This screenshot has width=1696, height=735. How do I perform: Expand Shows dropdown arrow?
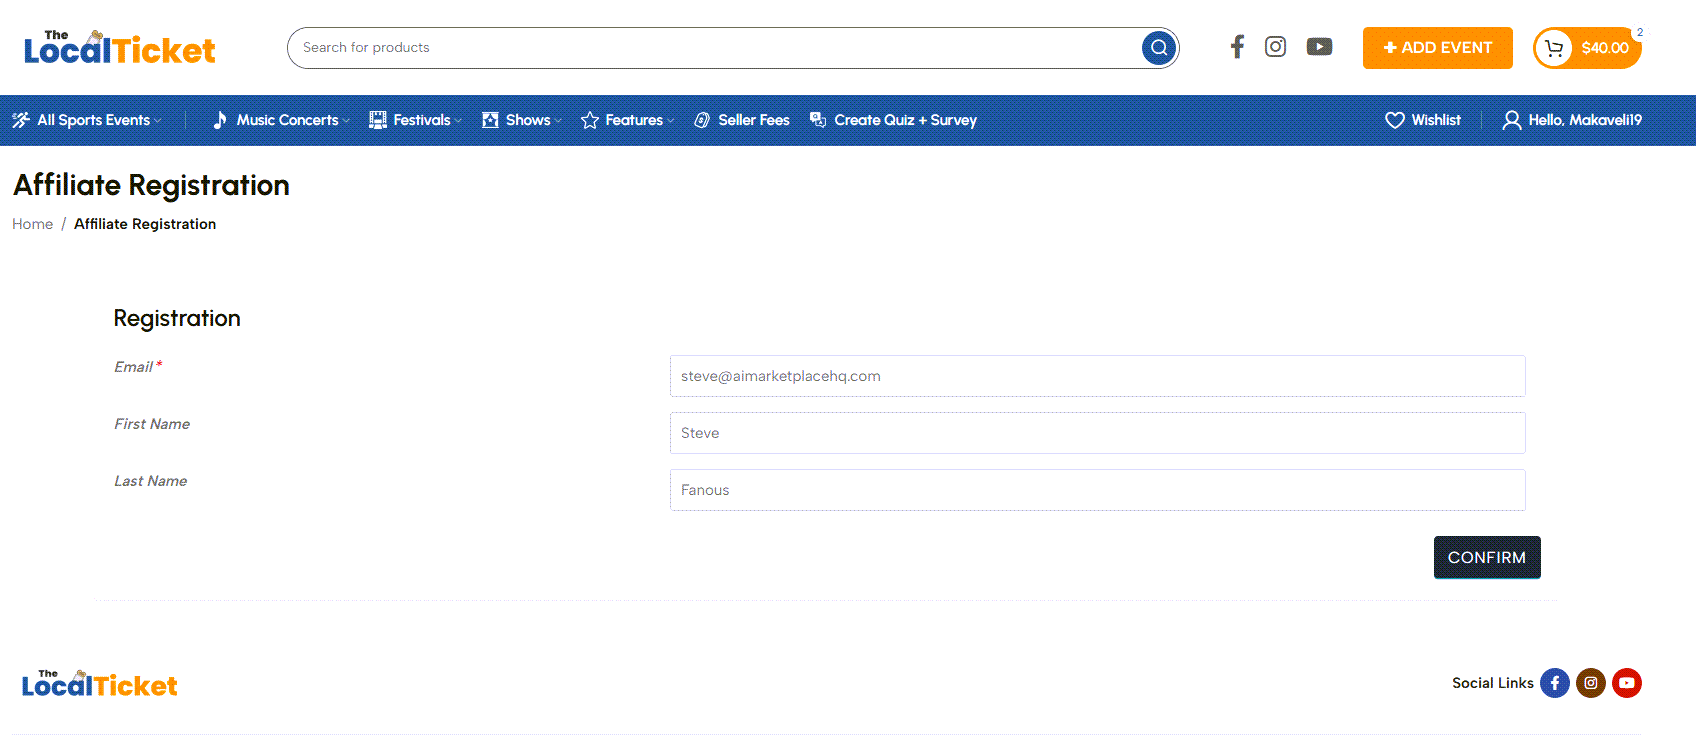(558, 121)
